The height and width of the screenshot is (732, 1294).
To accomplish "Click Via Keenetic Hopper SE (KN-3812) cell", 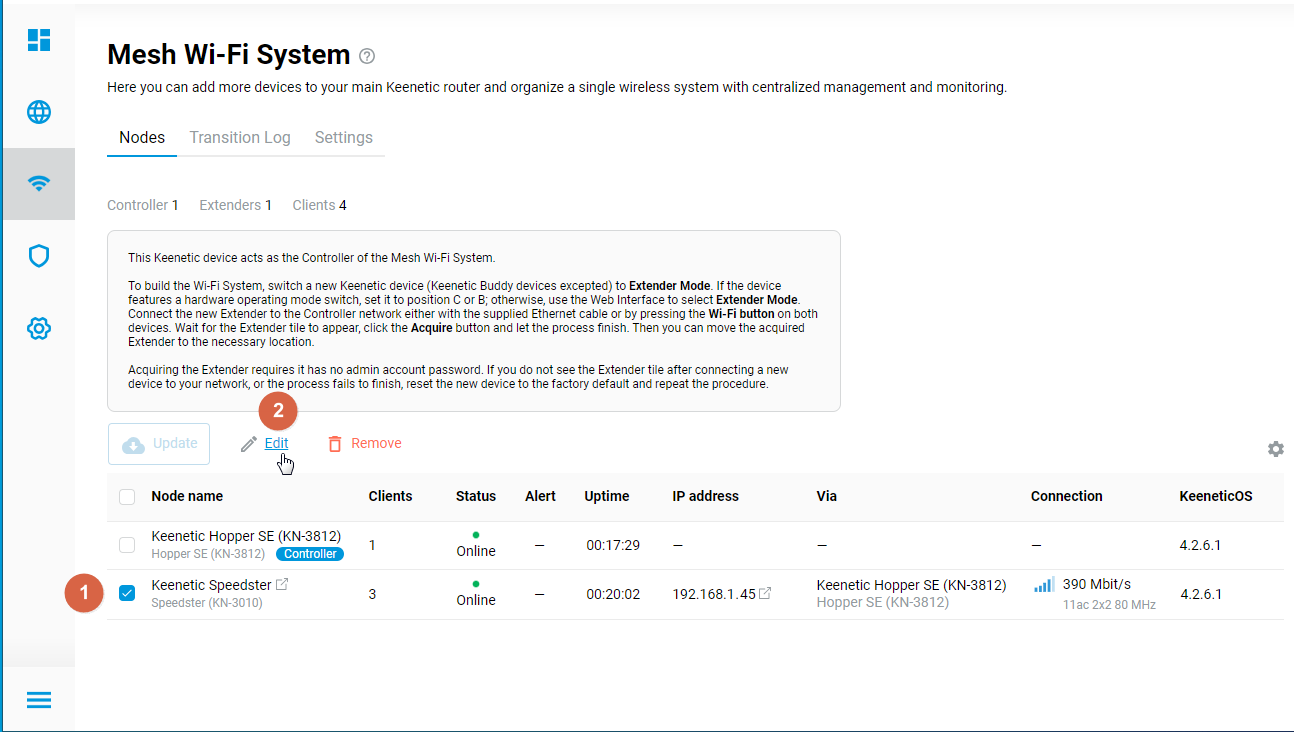I will [x=912, y=594].
